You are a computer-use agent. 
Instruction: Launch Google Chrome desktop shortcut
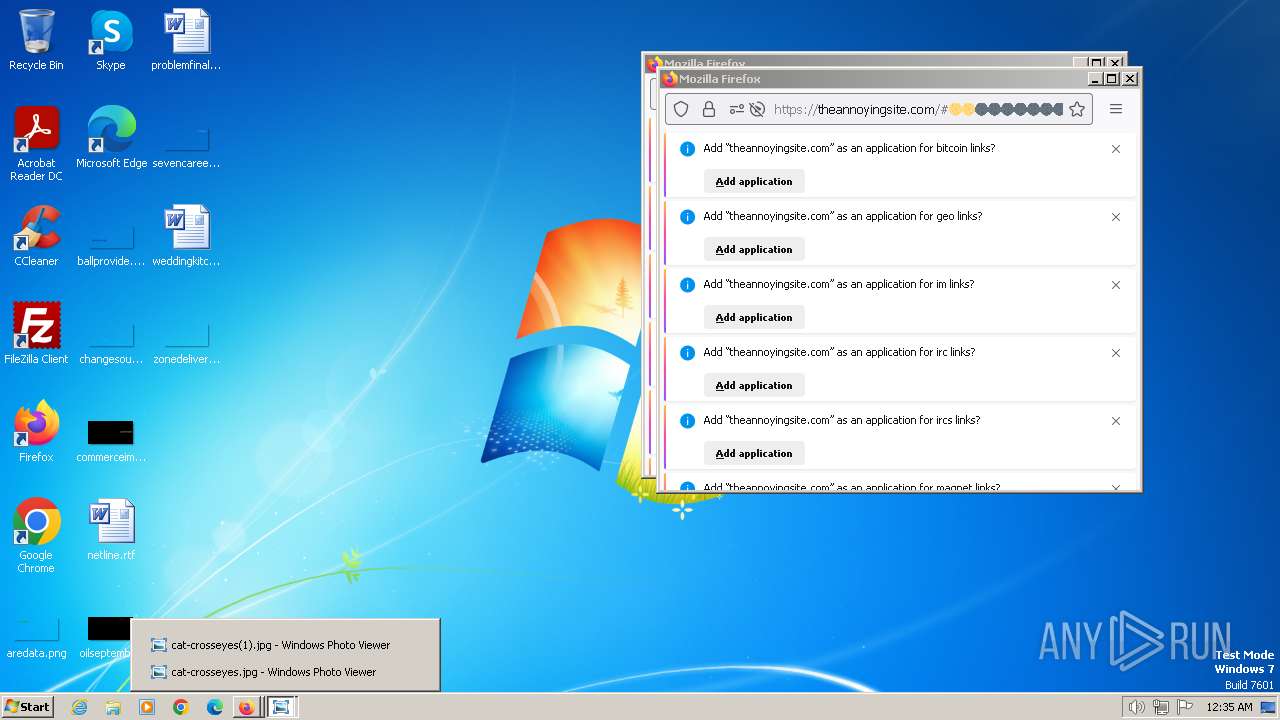[36, 536]
